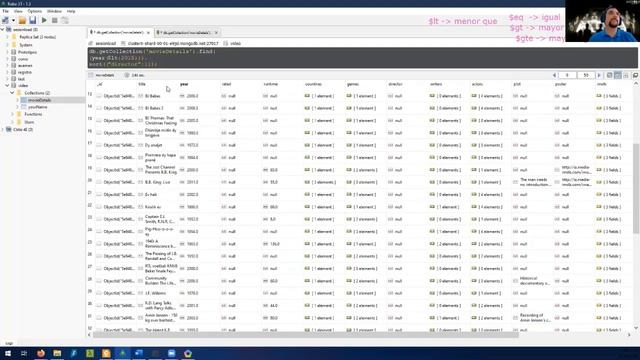
Task: Switch results to table view mode icon
Action: (618, 75)
